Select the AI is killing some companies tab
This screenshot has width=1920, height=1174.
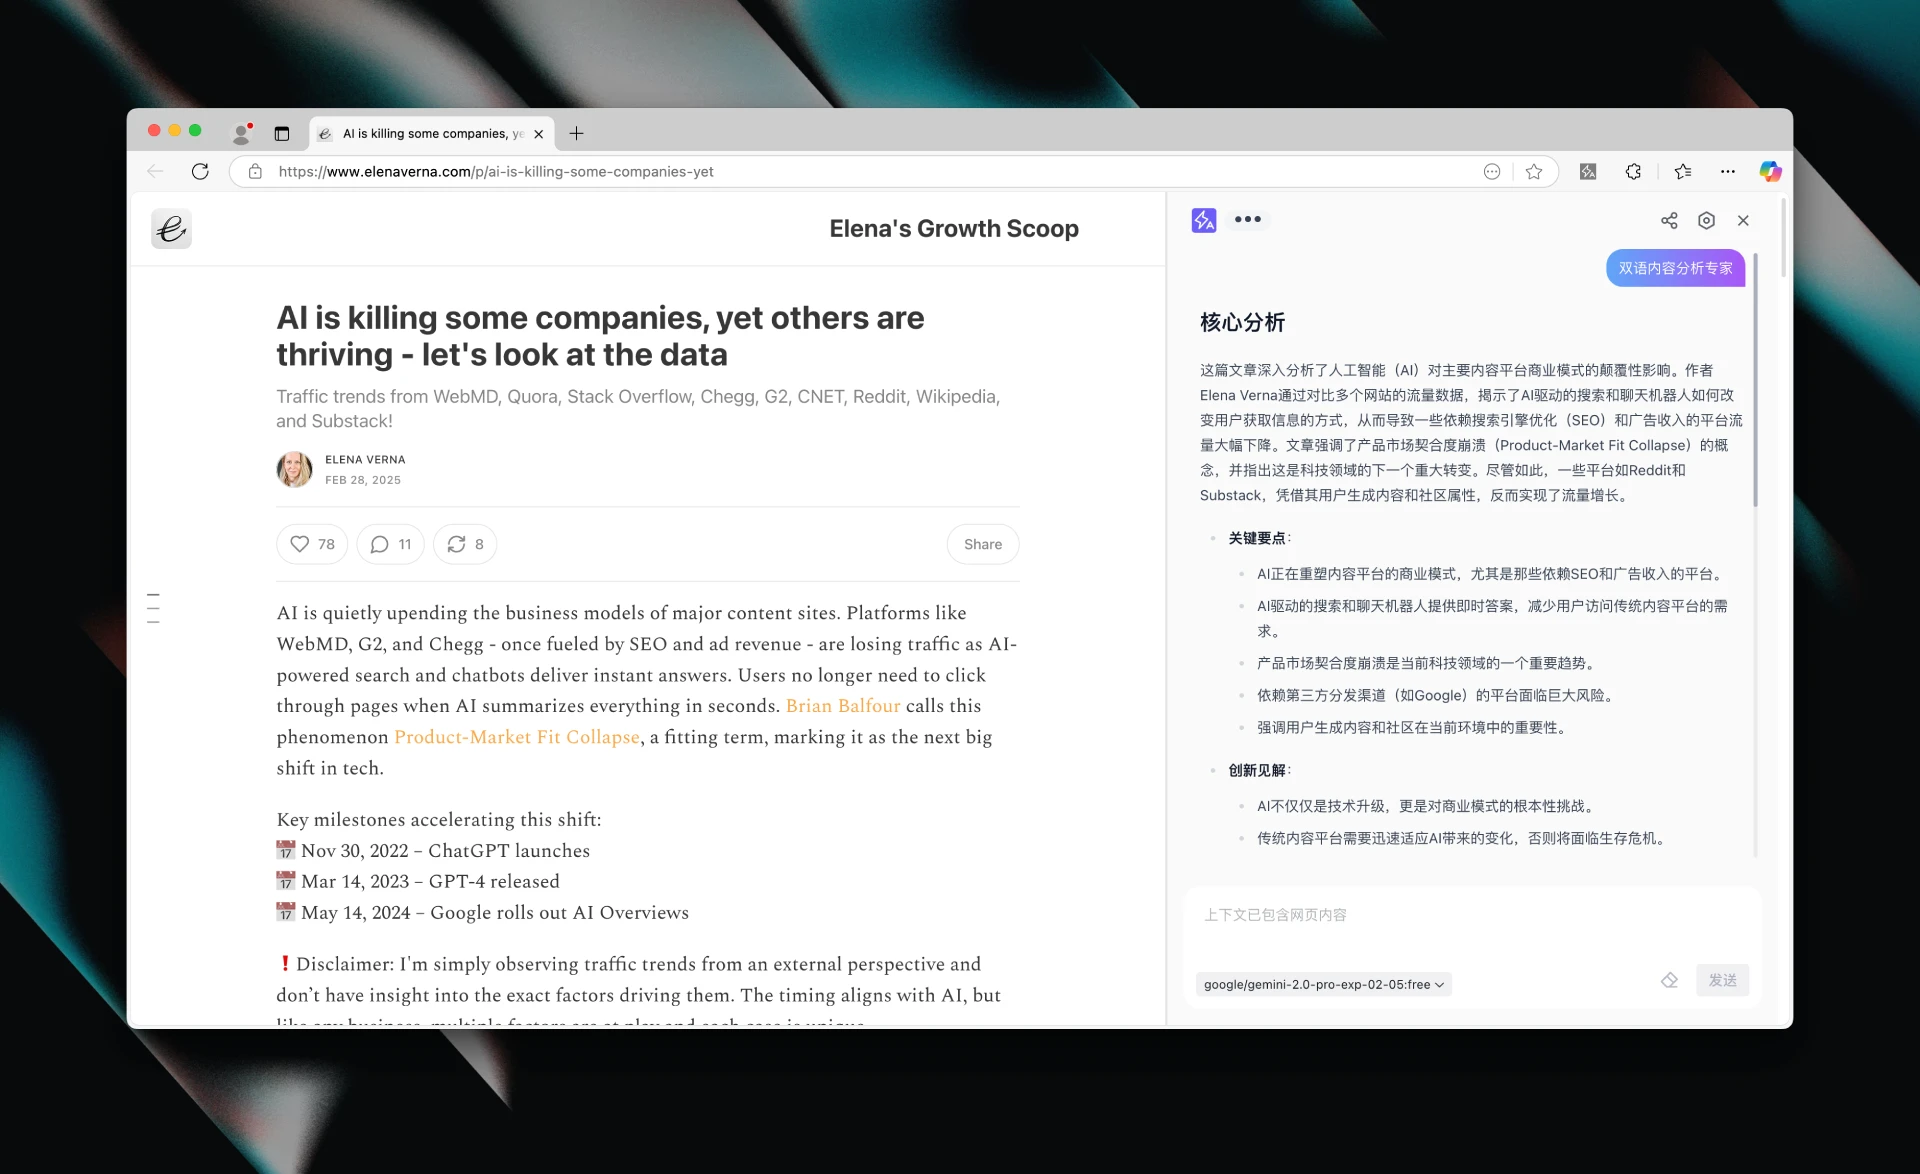click(x=430, y=133)
